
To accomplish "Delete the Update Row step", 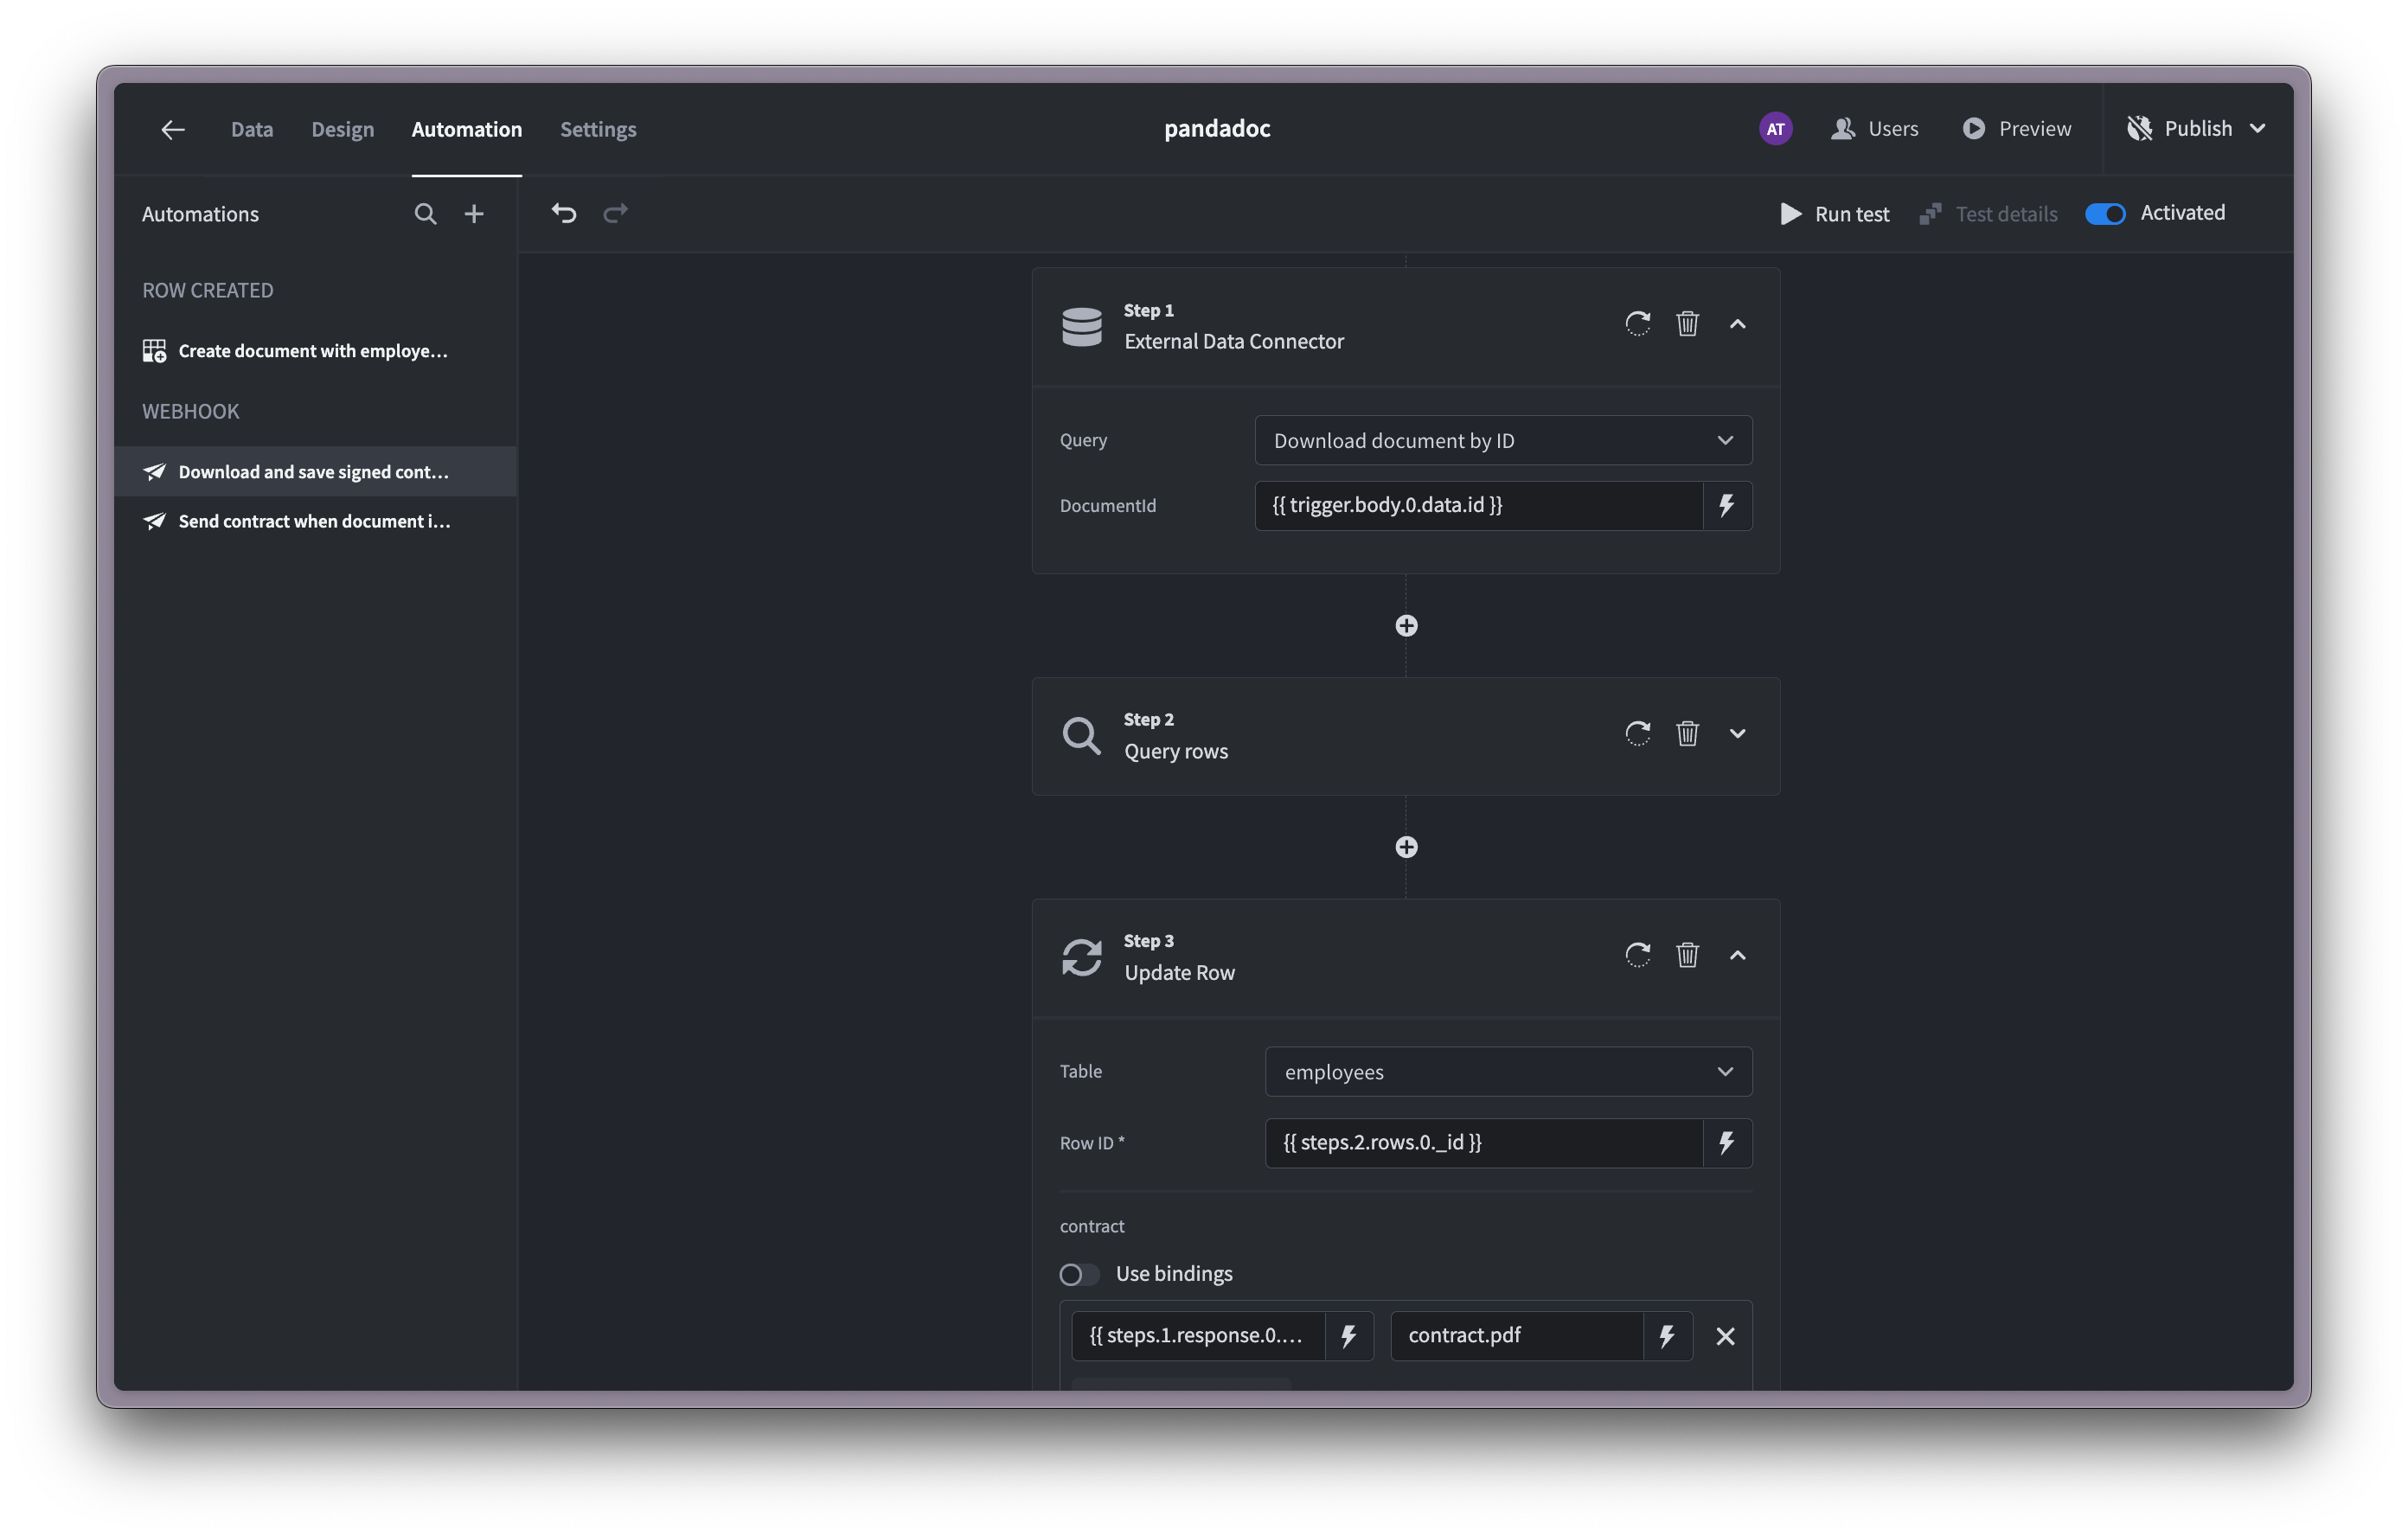I will pos(1687,955).
